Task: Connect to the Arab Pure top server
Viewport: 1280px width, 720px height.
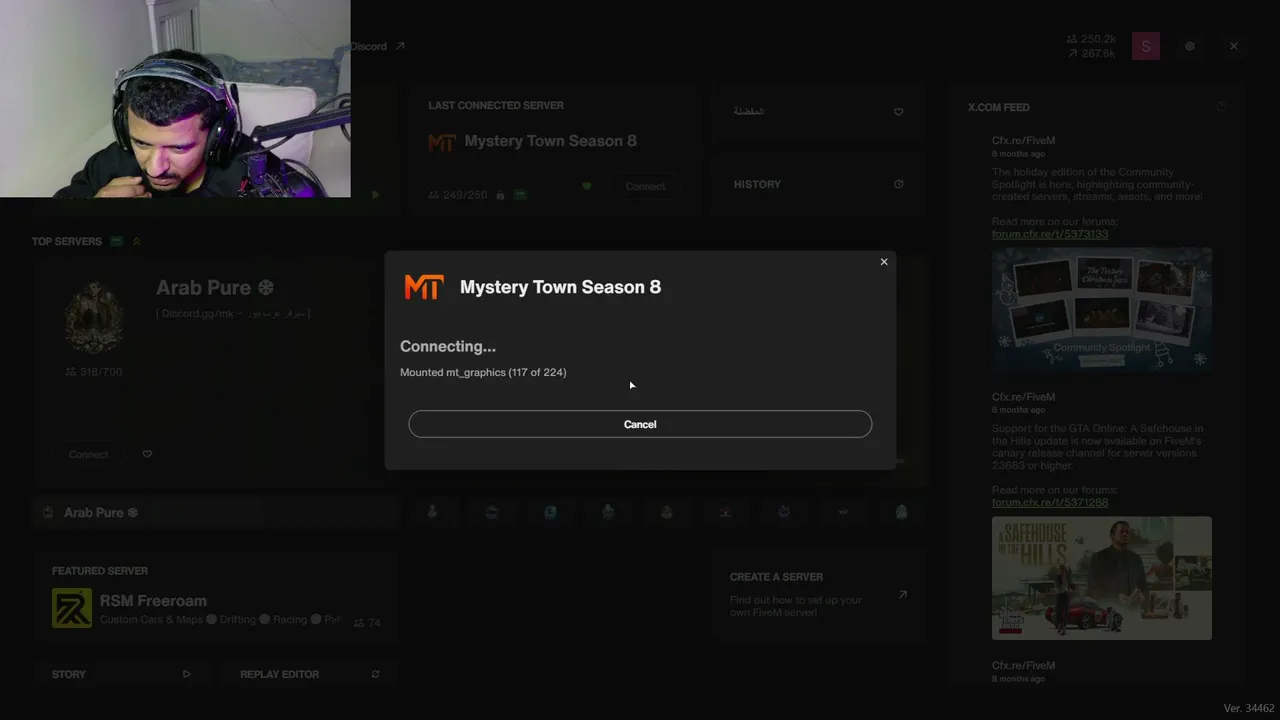Action: pyautogui.click(x=88, y=454)
